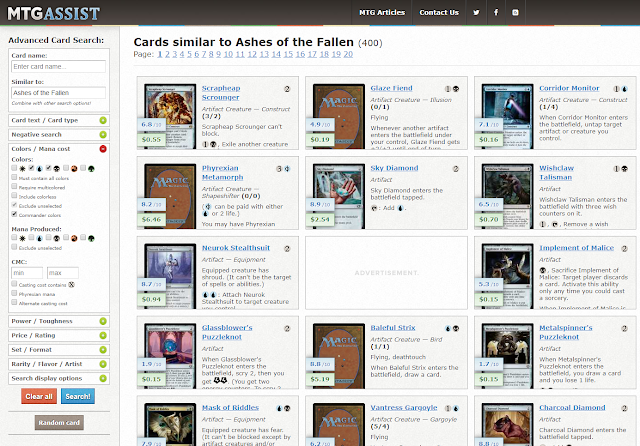This screenshot has height=446, width=640.
Task: Collapse Colors / Mana cost section
Action: pos(103,149)
